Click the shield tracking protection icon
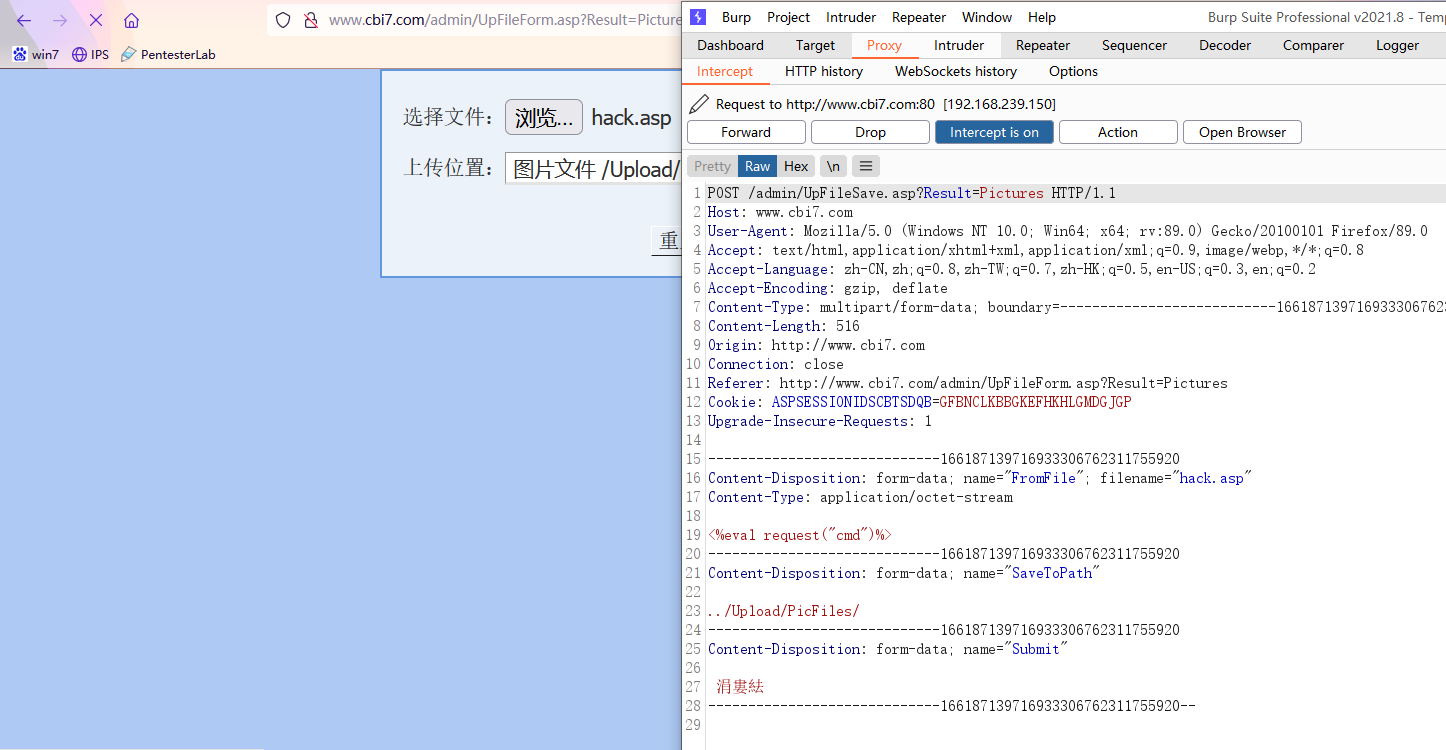 click(283, 20)
